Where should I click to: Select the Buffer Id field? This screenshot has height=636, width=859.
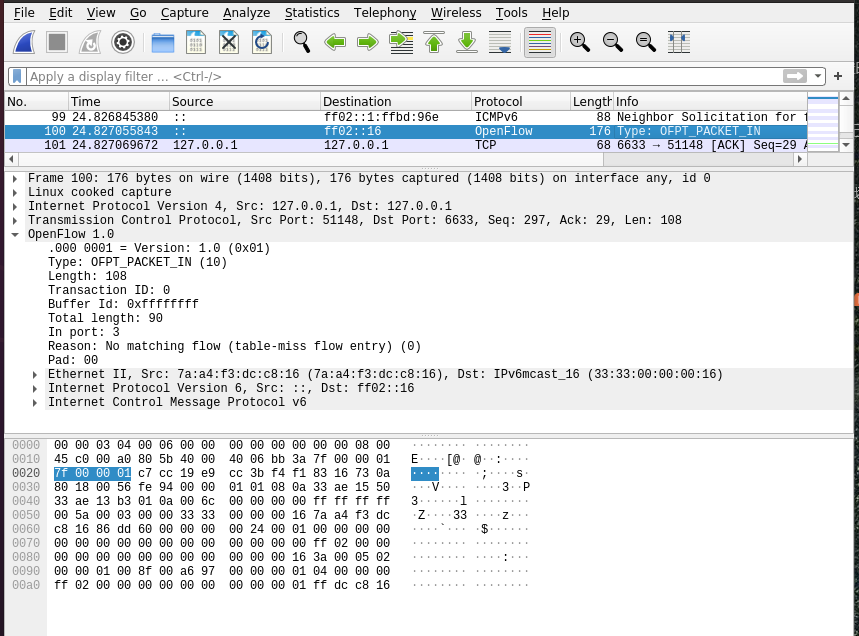point(123,305)
